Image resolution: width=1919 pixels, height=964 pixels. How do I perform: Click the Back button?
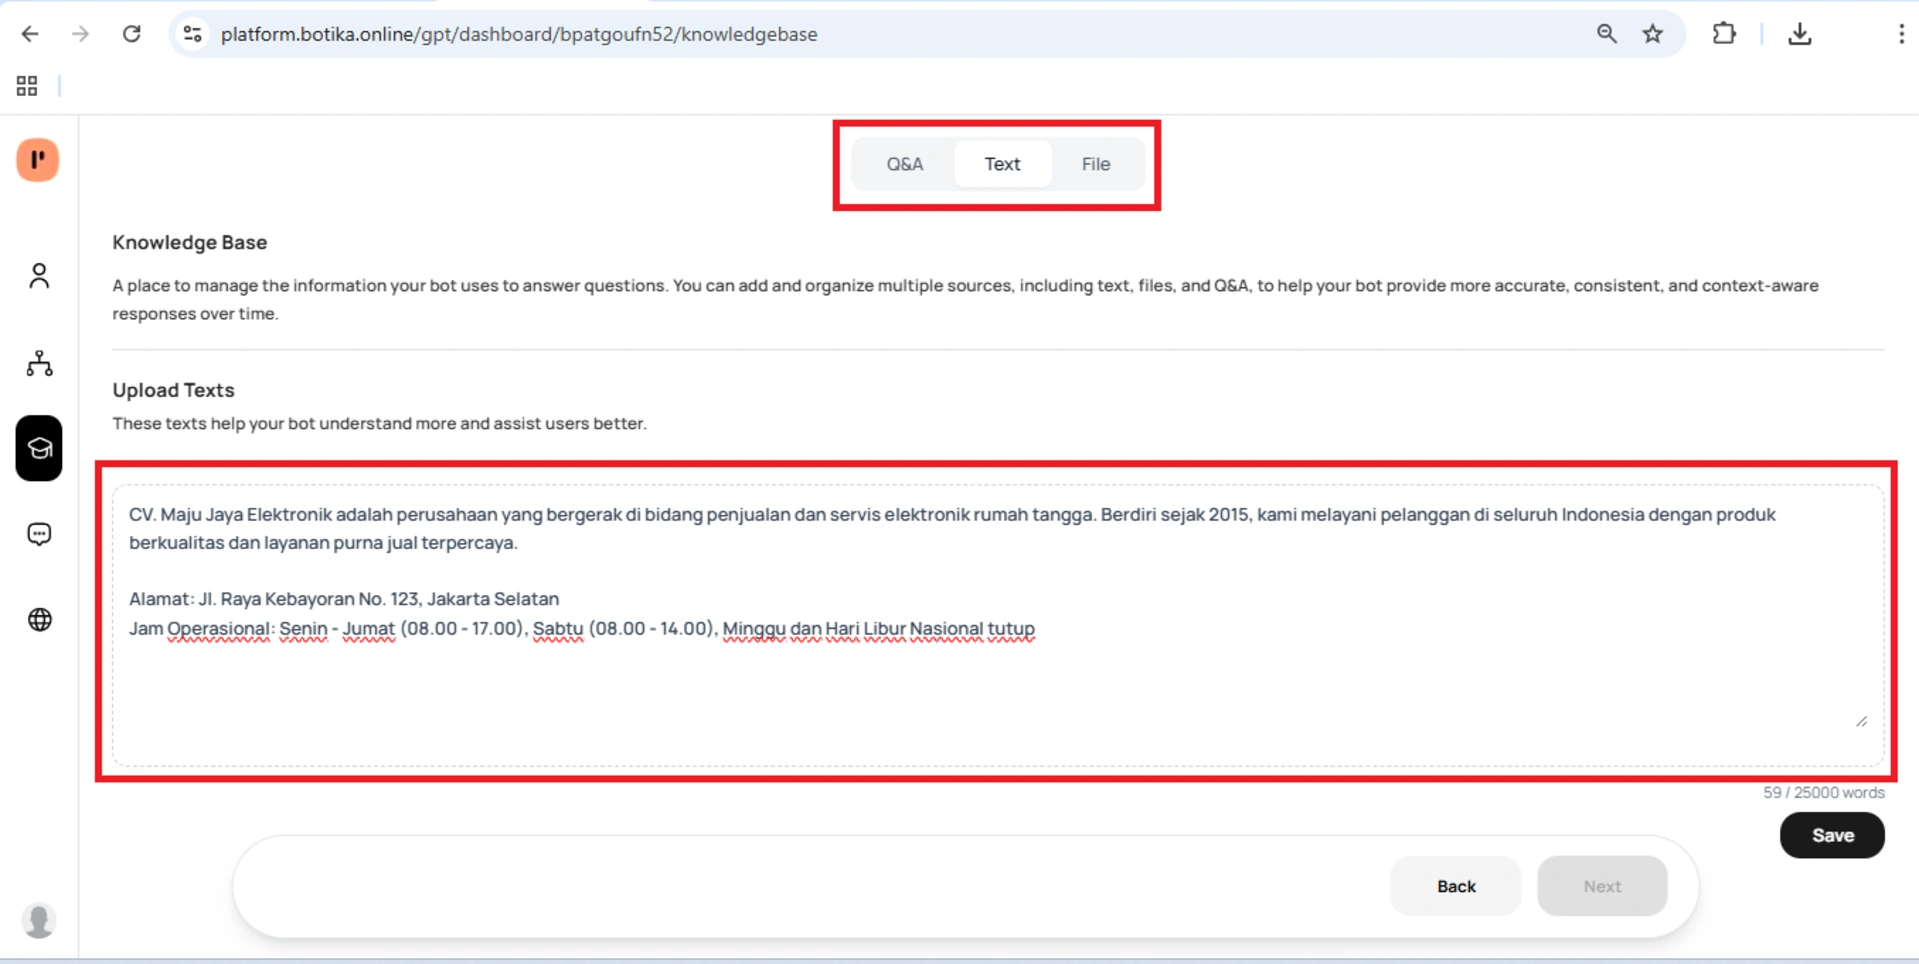1455,886
